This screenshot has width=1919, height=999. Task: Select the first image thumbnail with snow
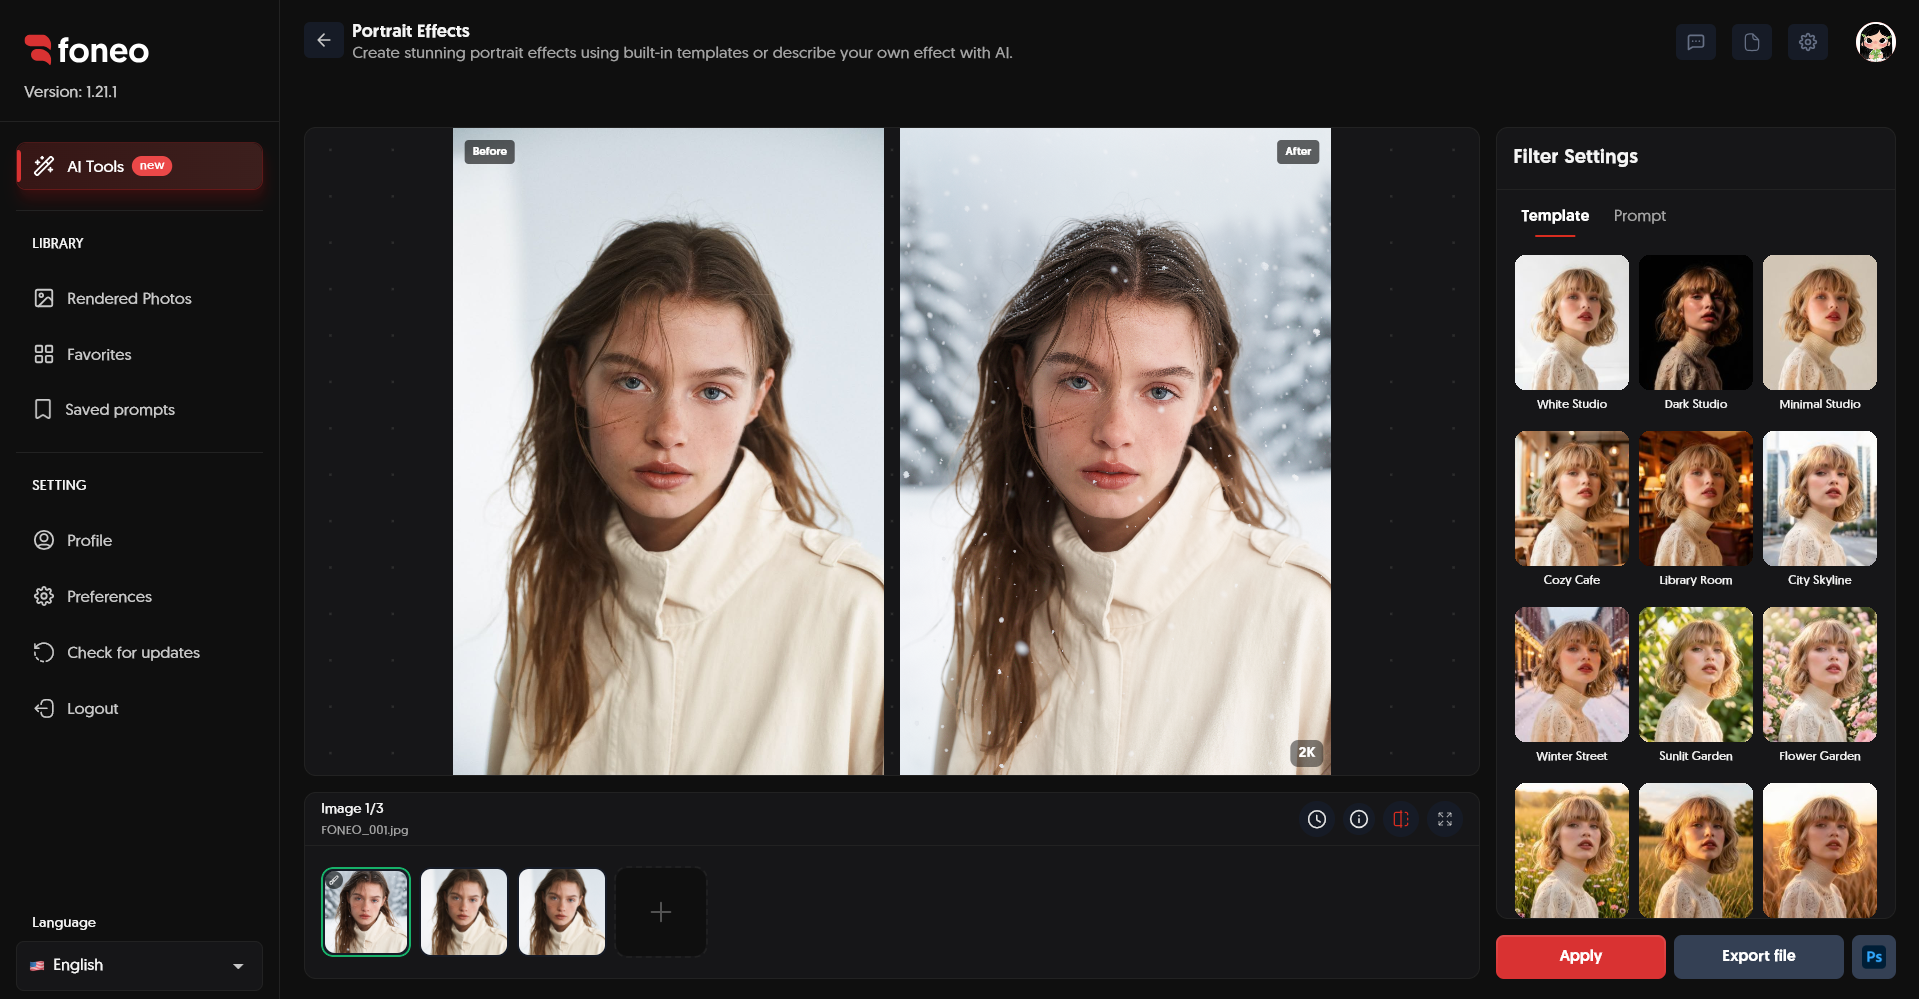[x=366, y=912]
